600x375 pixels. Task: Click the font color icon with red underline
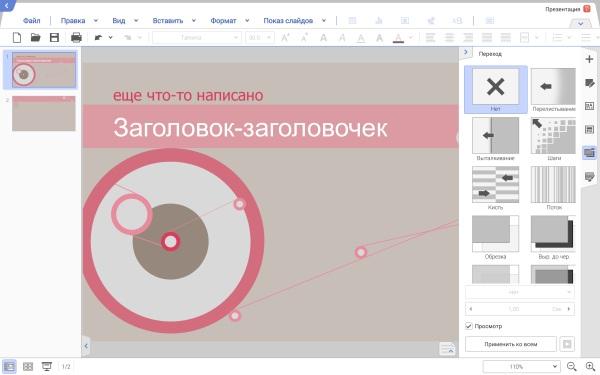[398, 38]
